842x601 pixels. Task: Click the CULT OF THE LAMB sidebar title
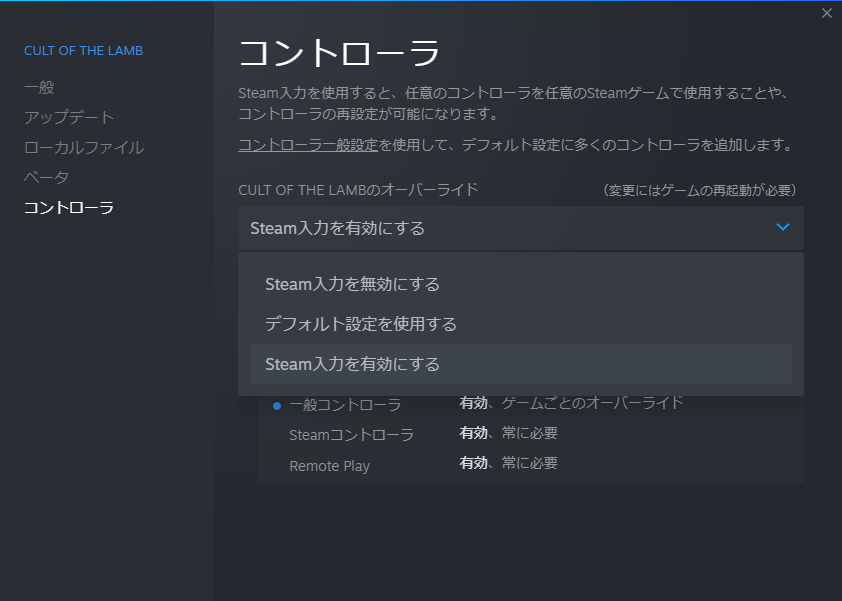83,50
